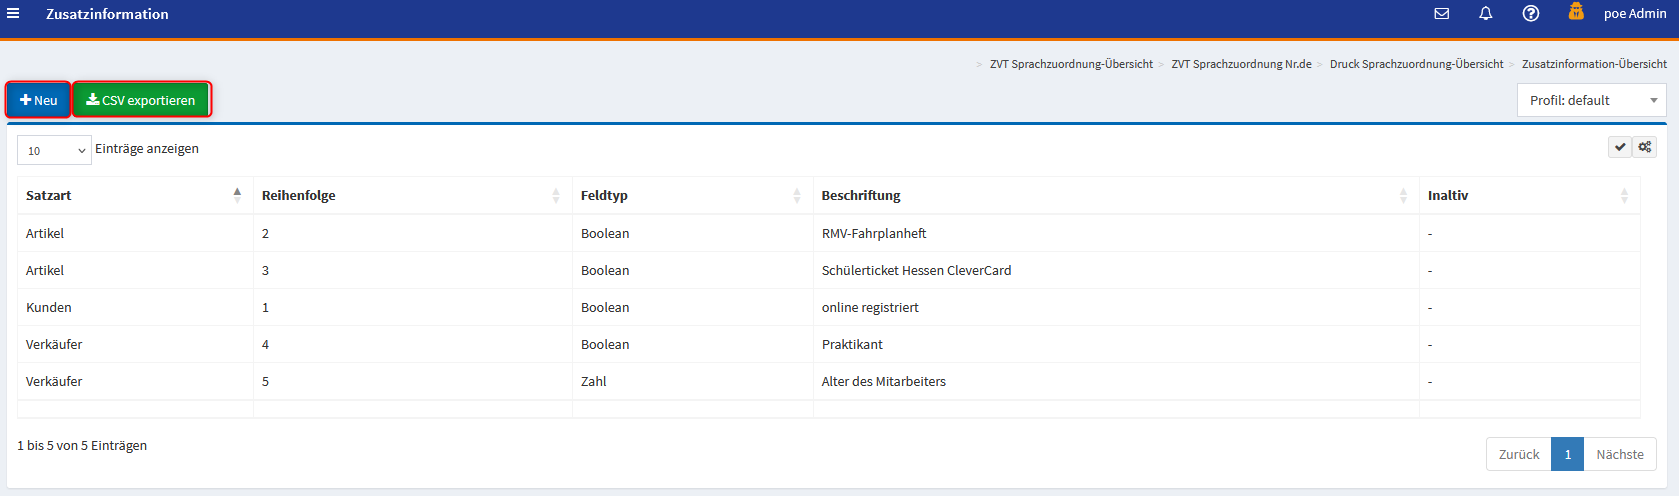Screen dimensions: 1679x496
Task: Click the Nächste pagination button
Action: coord(1619,454)
